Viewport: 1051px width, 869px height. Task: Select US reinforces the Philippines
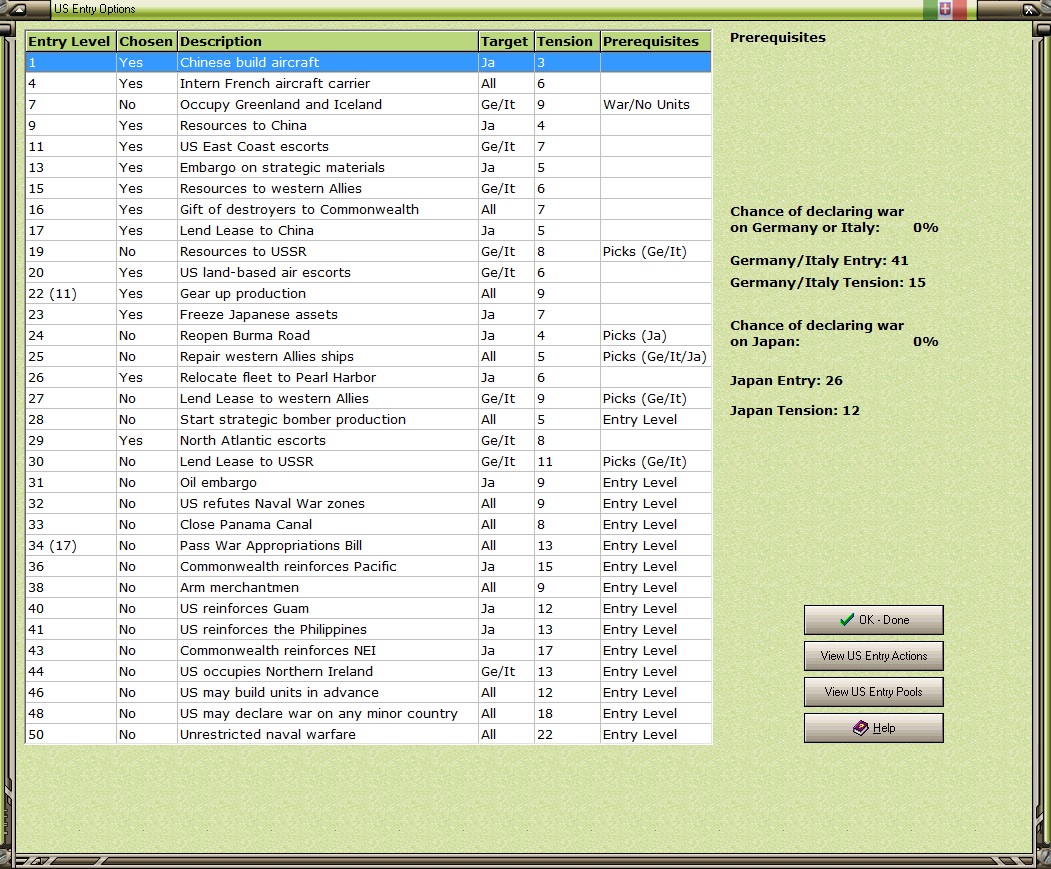coord(368,630)
